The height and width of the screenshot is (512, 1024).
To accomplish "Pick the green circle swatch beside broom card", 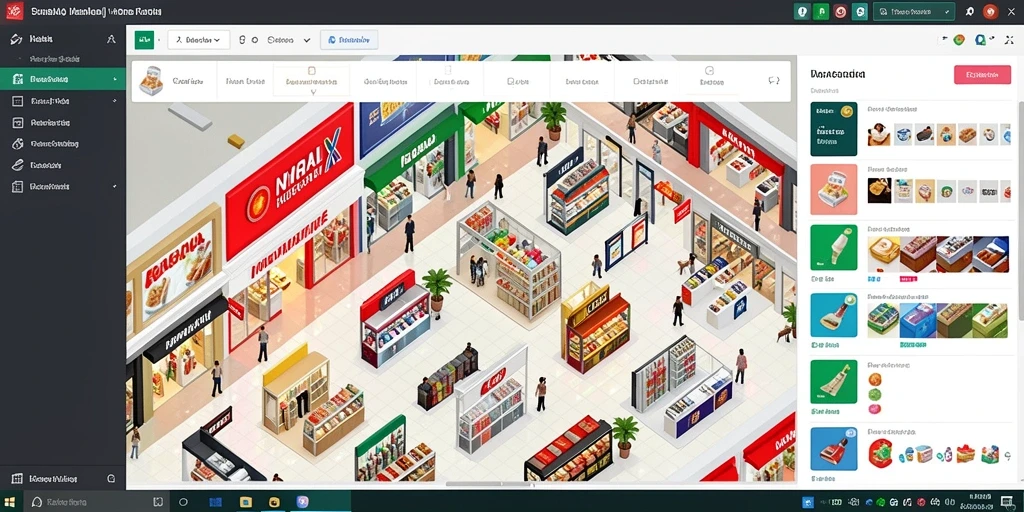I will coord(875,394).
